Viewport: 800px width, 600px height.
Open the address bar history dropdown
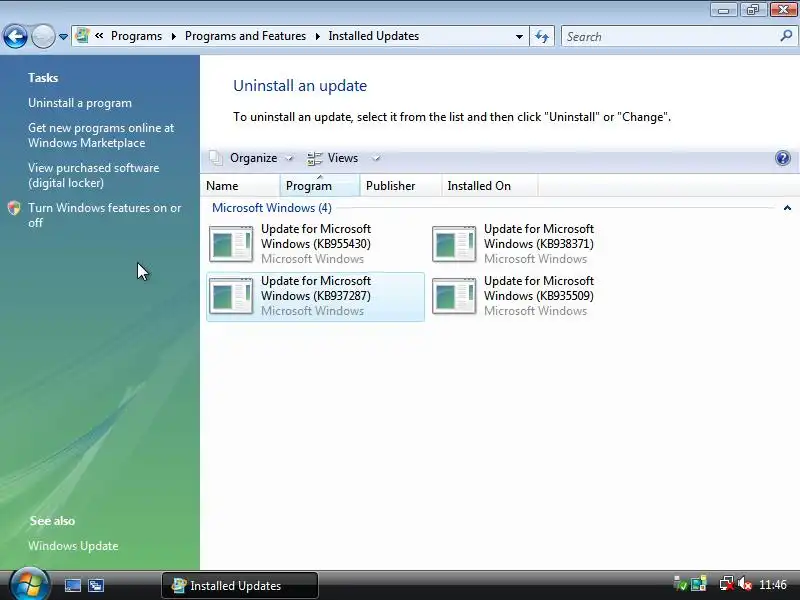point(519,37)
